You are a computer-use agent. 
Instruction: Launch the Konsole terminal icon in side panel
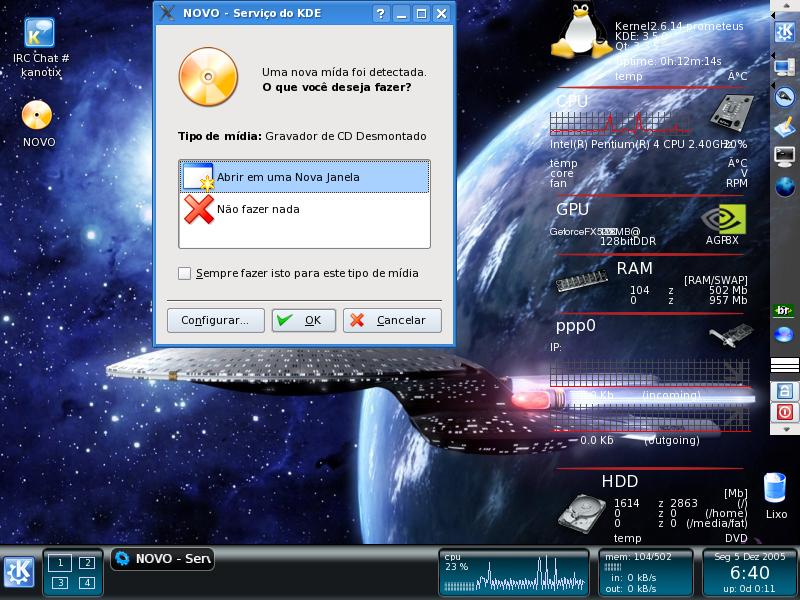[x=784, y=156]
